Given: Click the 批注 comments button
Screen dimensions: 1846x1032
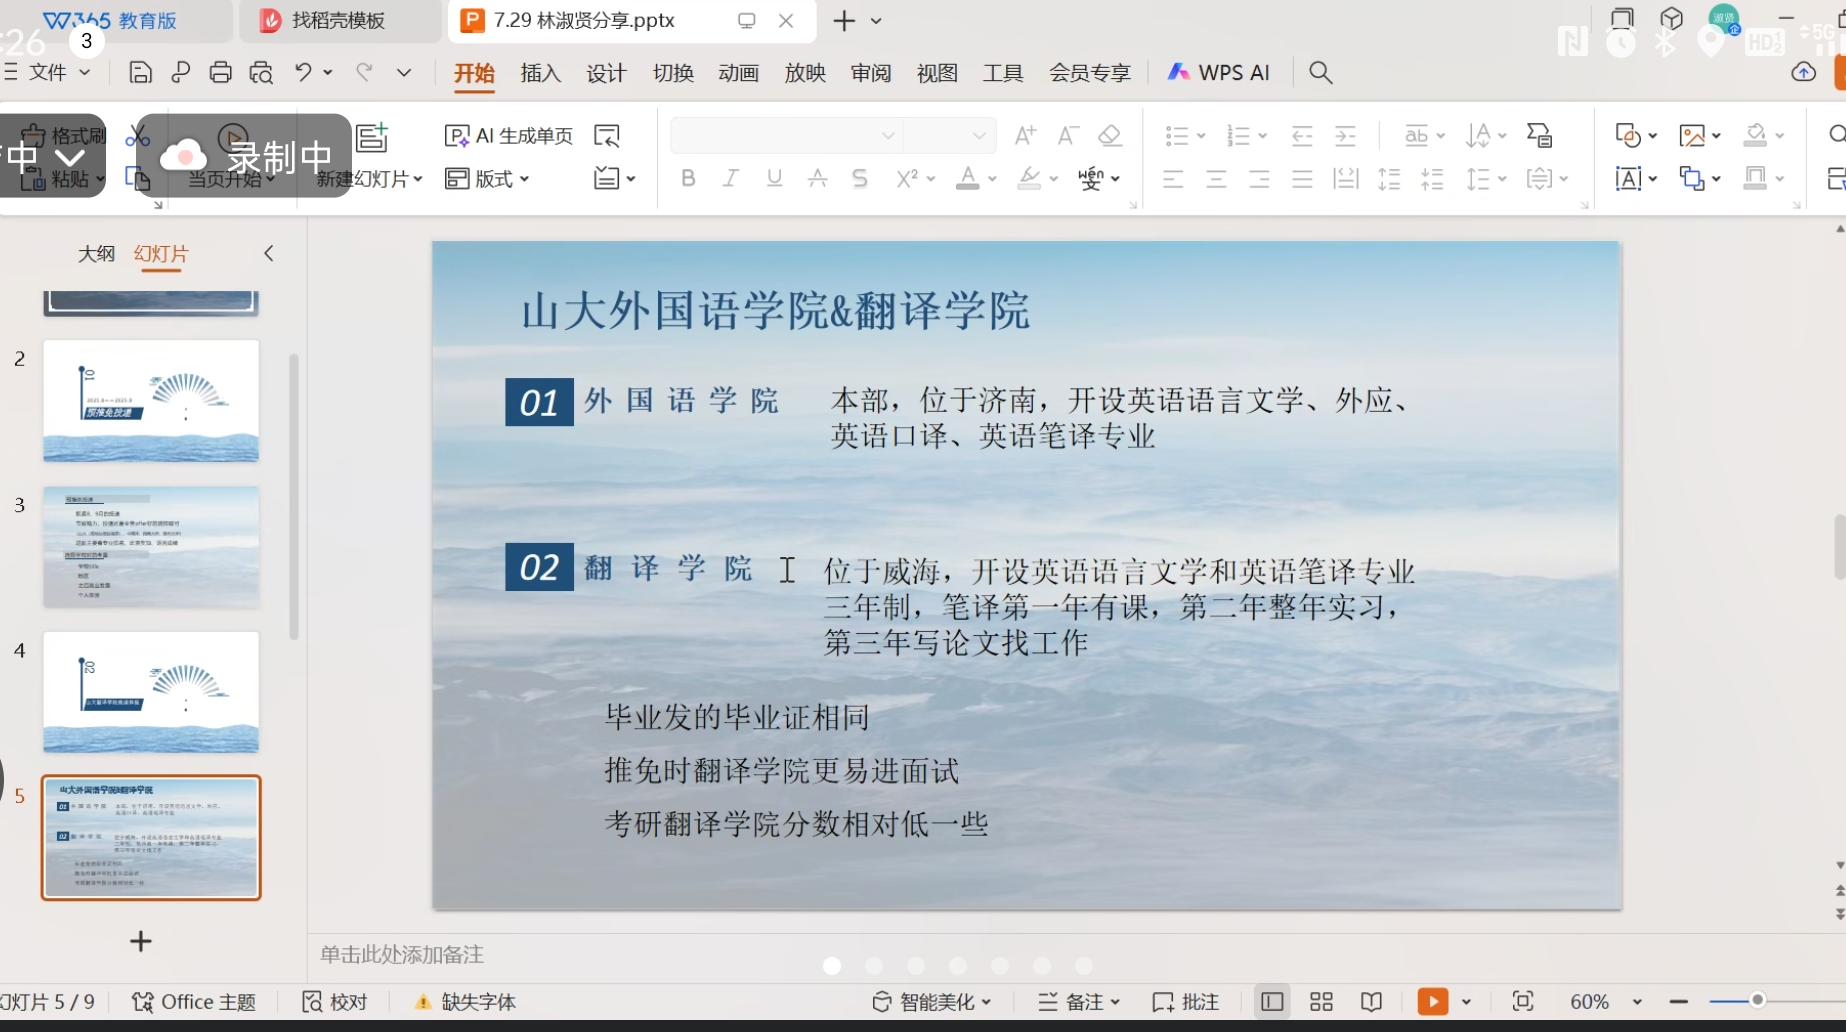Looking at the screenshot, I should 1186,1002.
